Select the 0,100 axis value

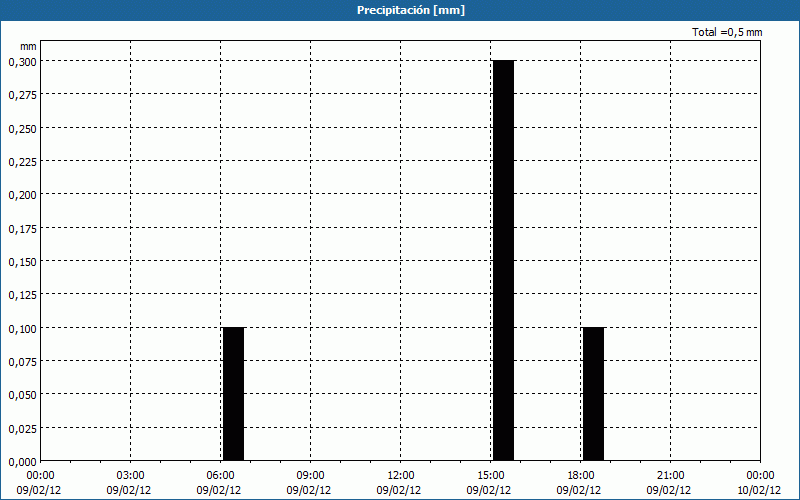coord(22,329)
